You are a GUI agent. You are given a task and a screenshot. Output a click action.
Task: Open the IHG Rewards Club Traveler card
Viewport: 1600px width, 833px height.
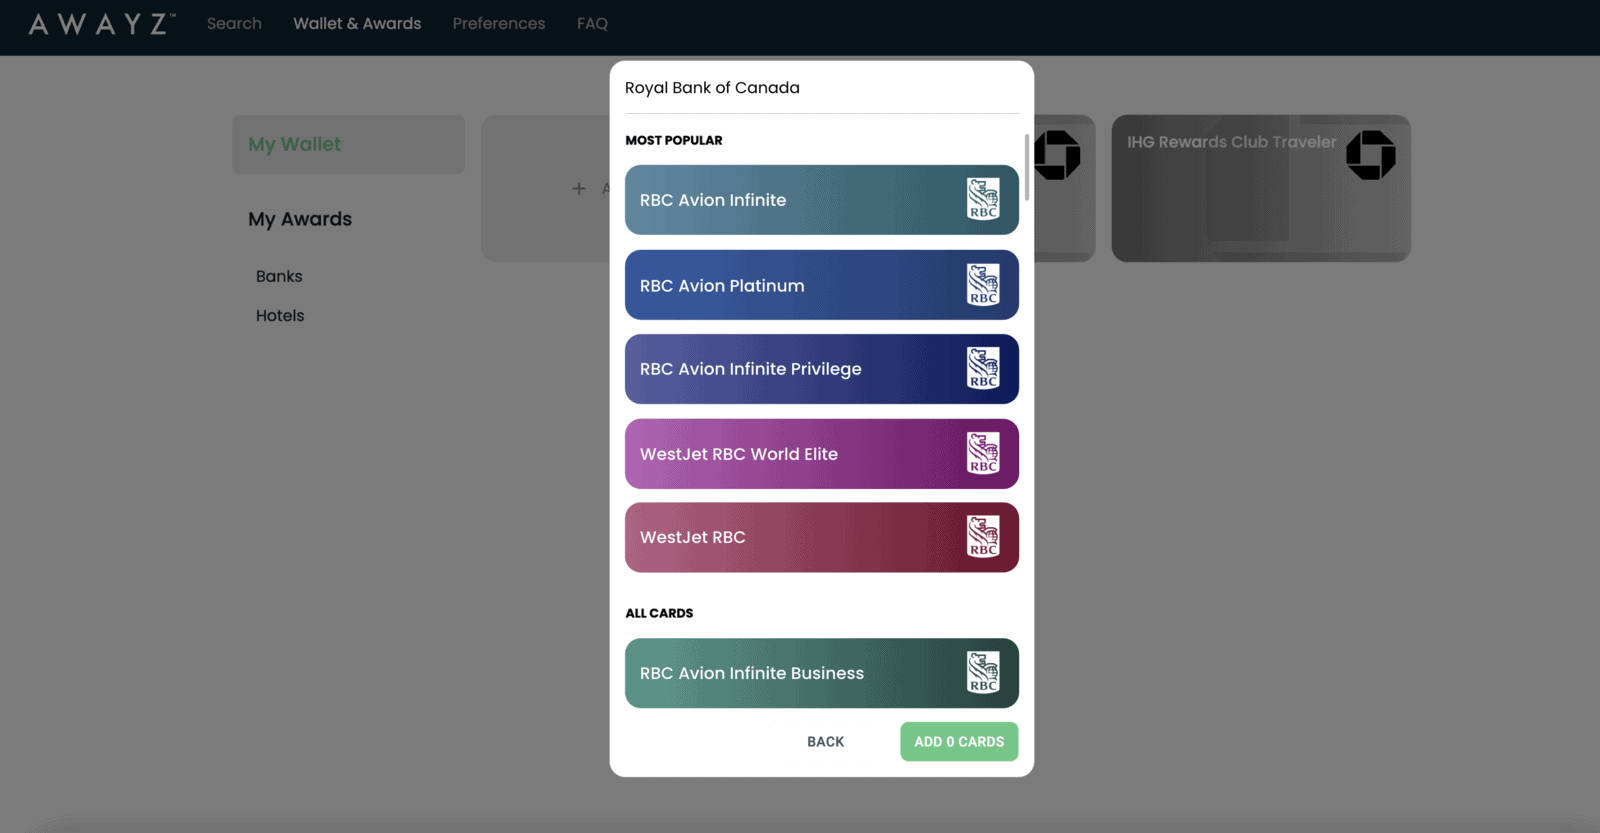point(1261,188)
